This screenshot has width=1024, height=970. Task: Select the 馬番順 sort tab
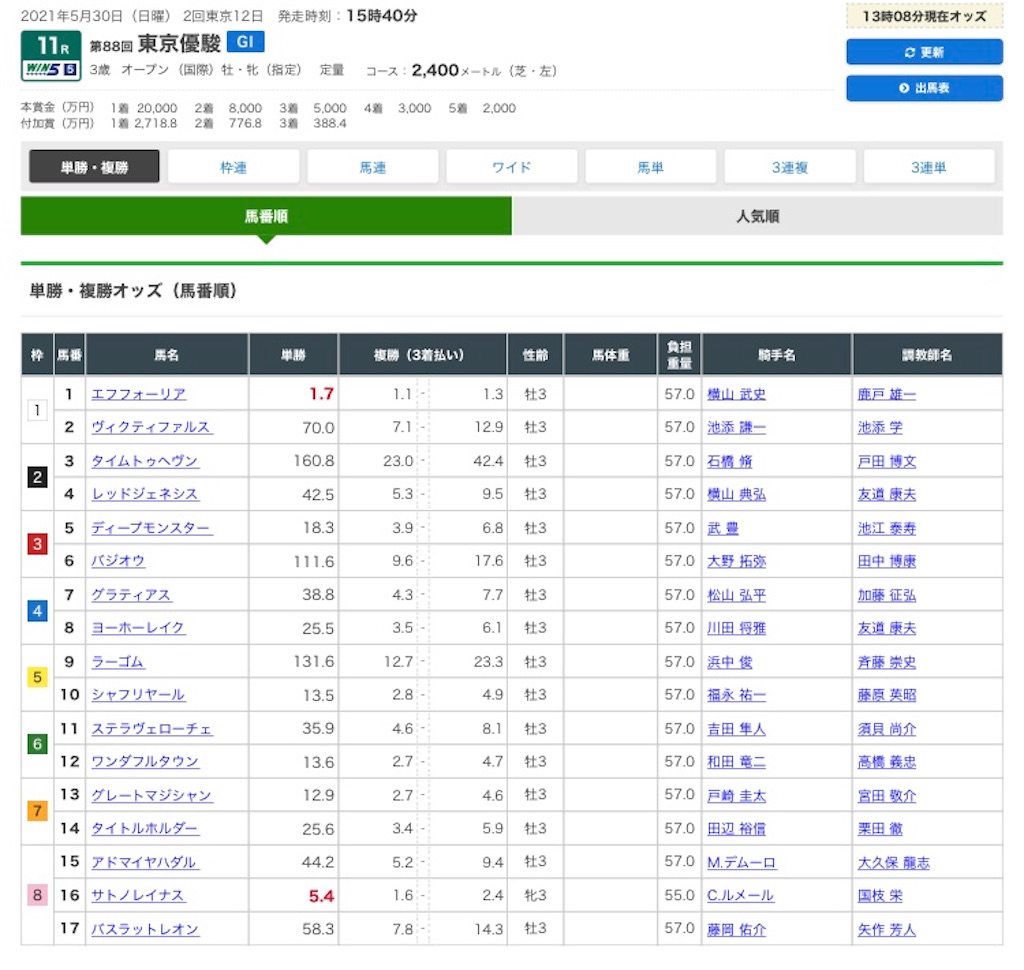(266, 216)
